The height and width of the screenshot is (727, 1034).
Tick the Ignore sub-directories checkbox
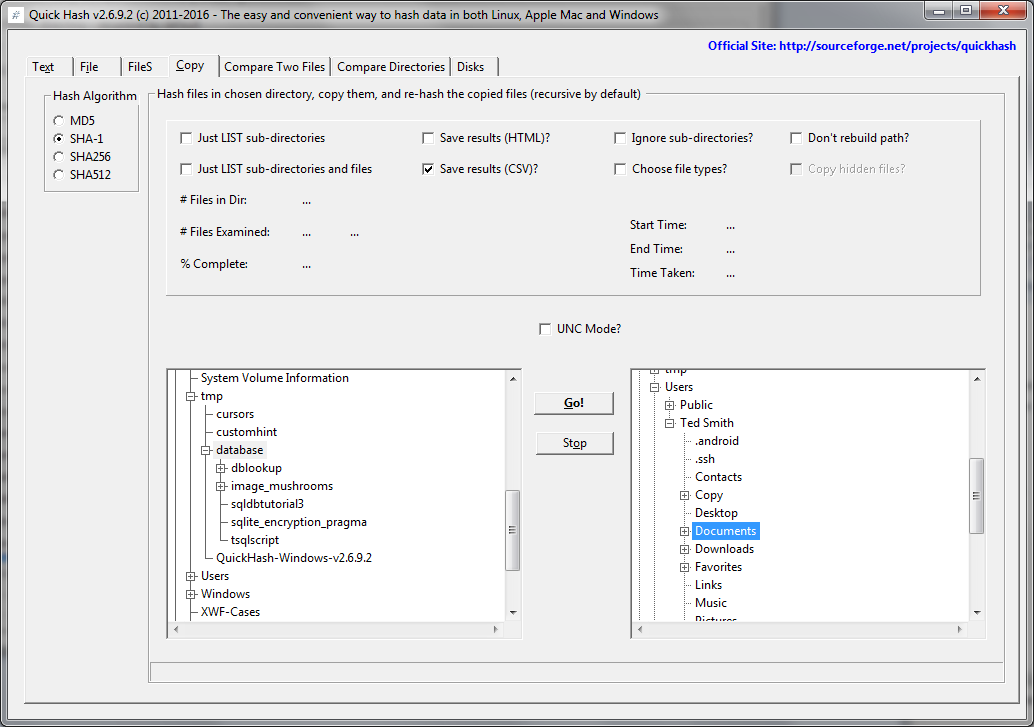click(620, 138)
